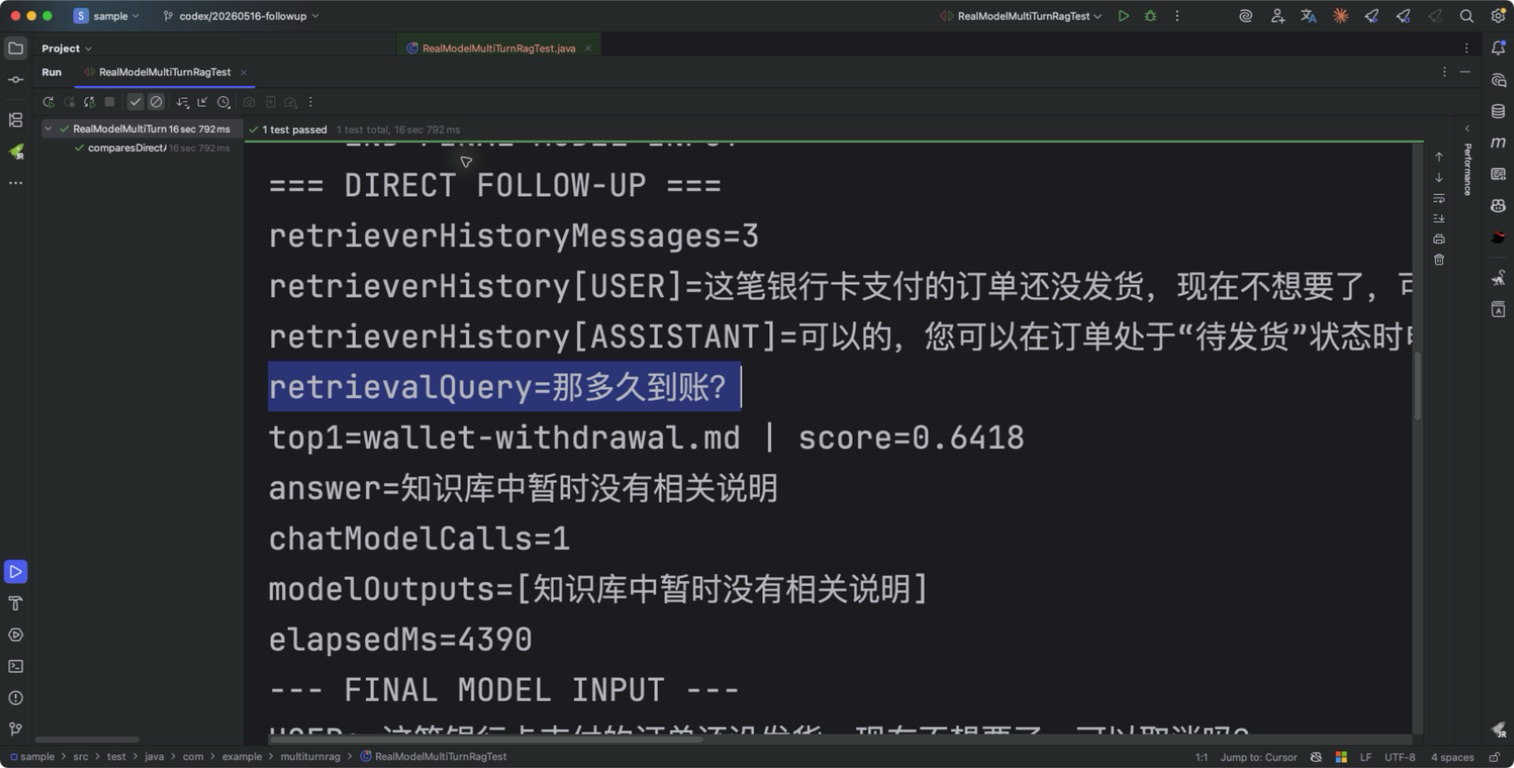Image resolution: width=1514 pixels, height=768 pixels.
Task: Click the Stop process square icon
Action: (x=109, y=102)
